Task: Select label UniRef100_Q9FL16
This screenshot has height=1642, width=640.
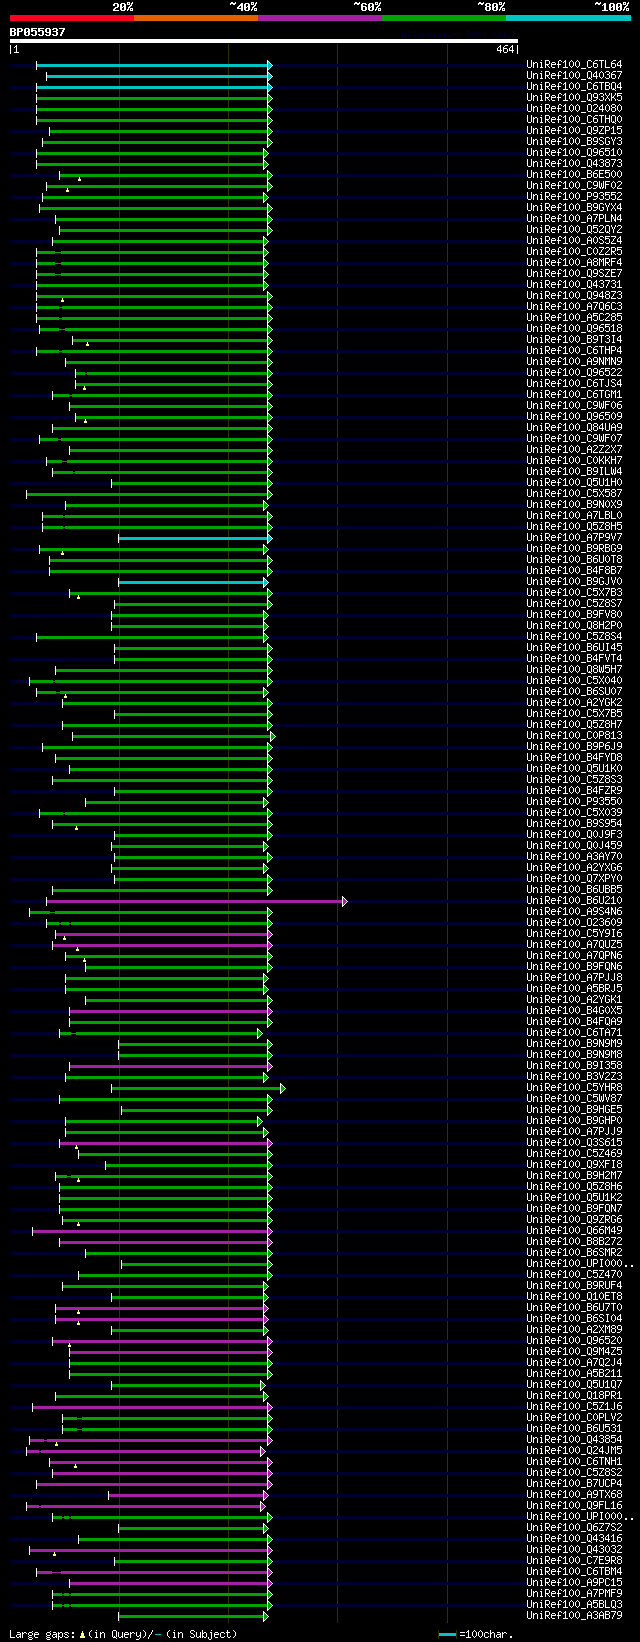Action: 574,1506
